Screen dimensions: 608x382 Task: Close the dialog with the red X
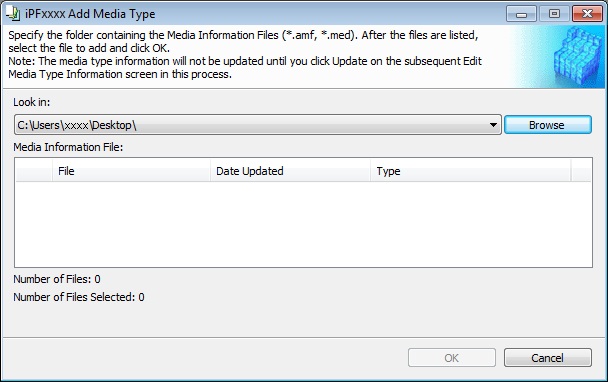[x=587, y=14]
